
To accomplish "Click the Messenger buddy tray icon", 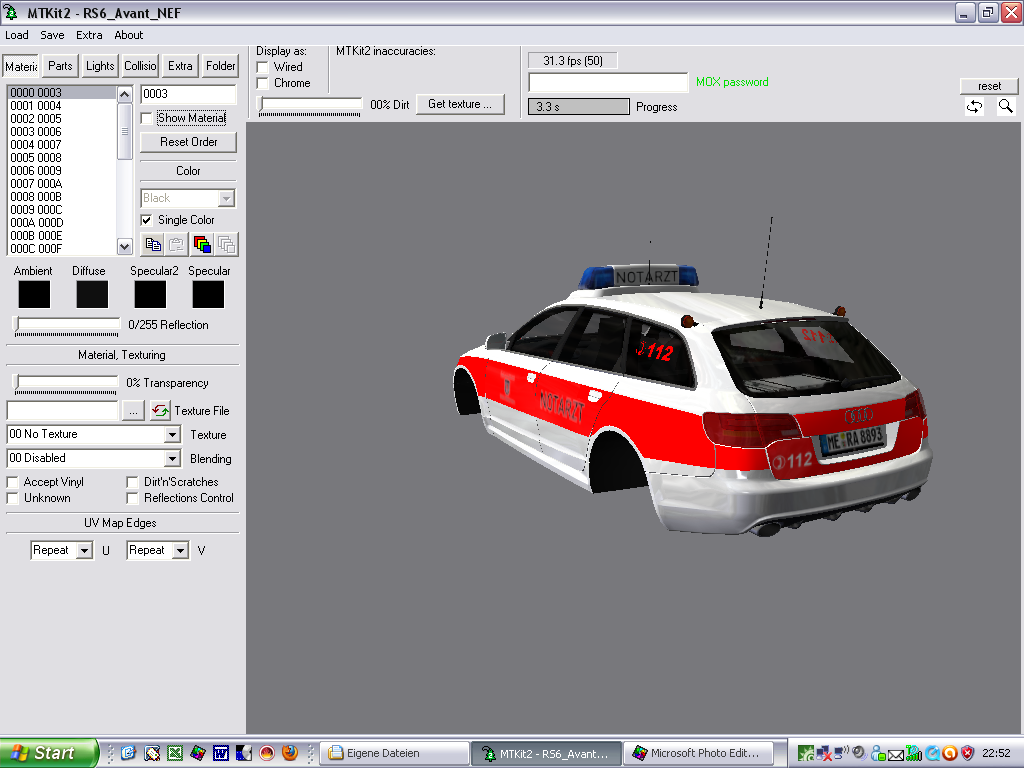I will (878, 754).
